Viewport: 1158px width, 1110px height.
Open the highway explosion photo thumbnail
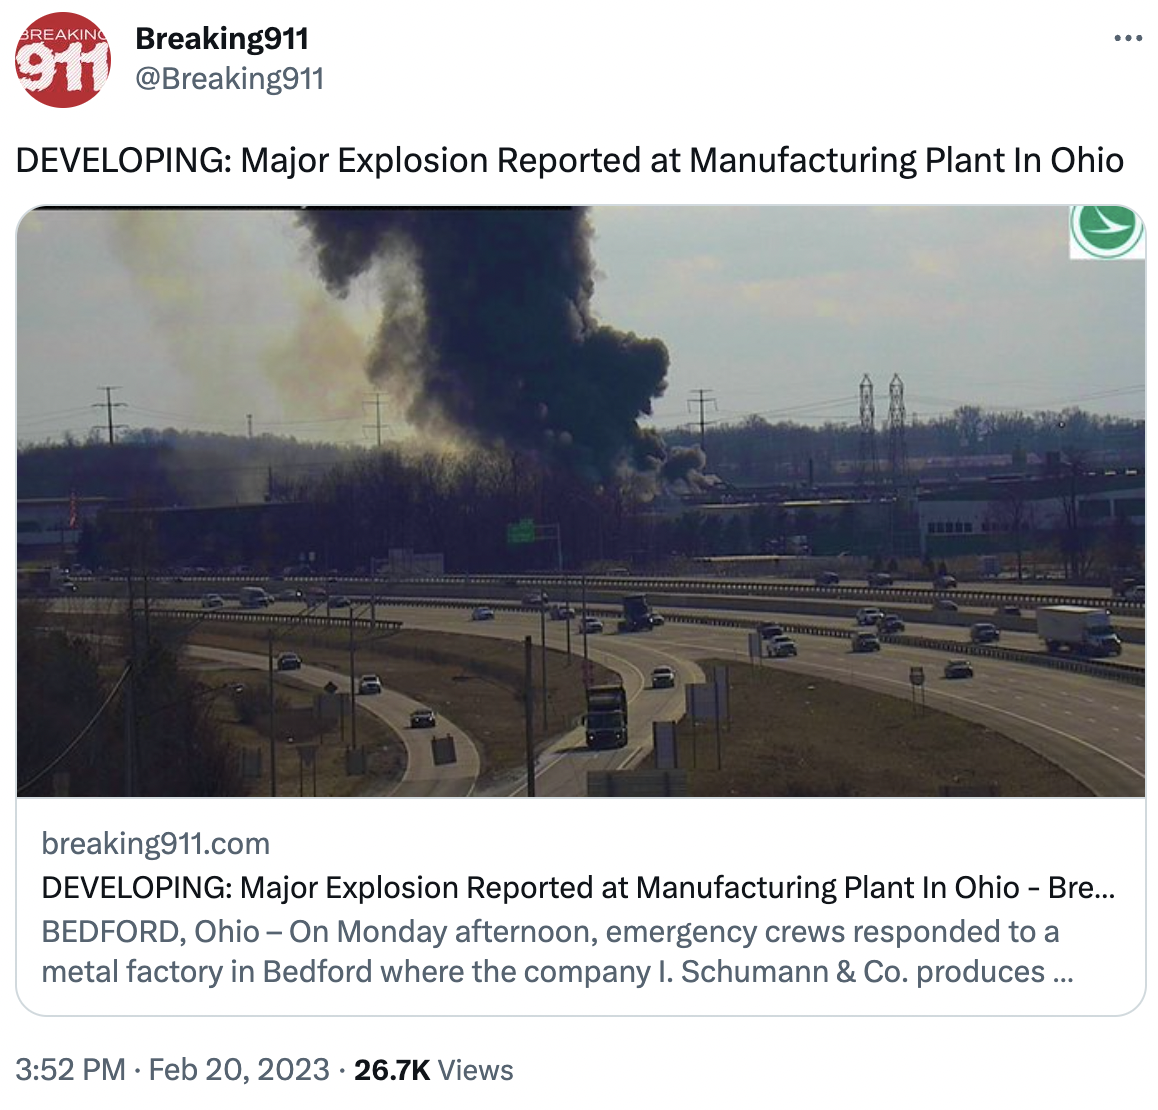580,501
